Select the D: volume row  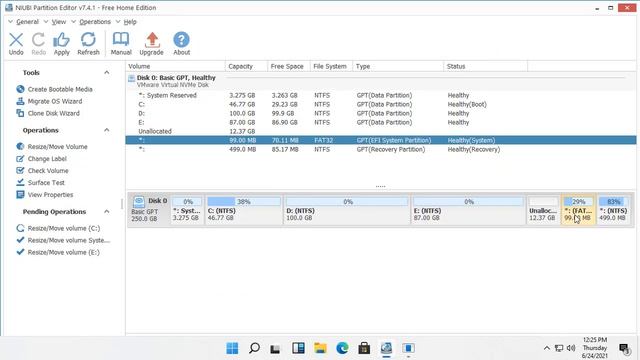click(x=381, y=113)
